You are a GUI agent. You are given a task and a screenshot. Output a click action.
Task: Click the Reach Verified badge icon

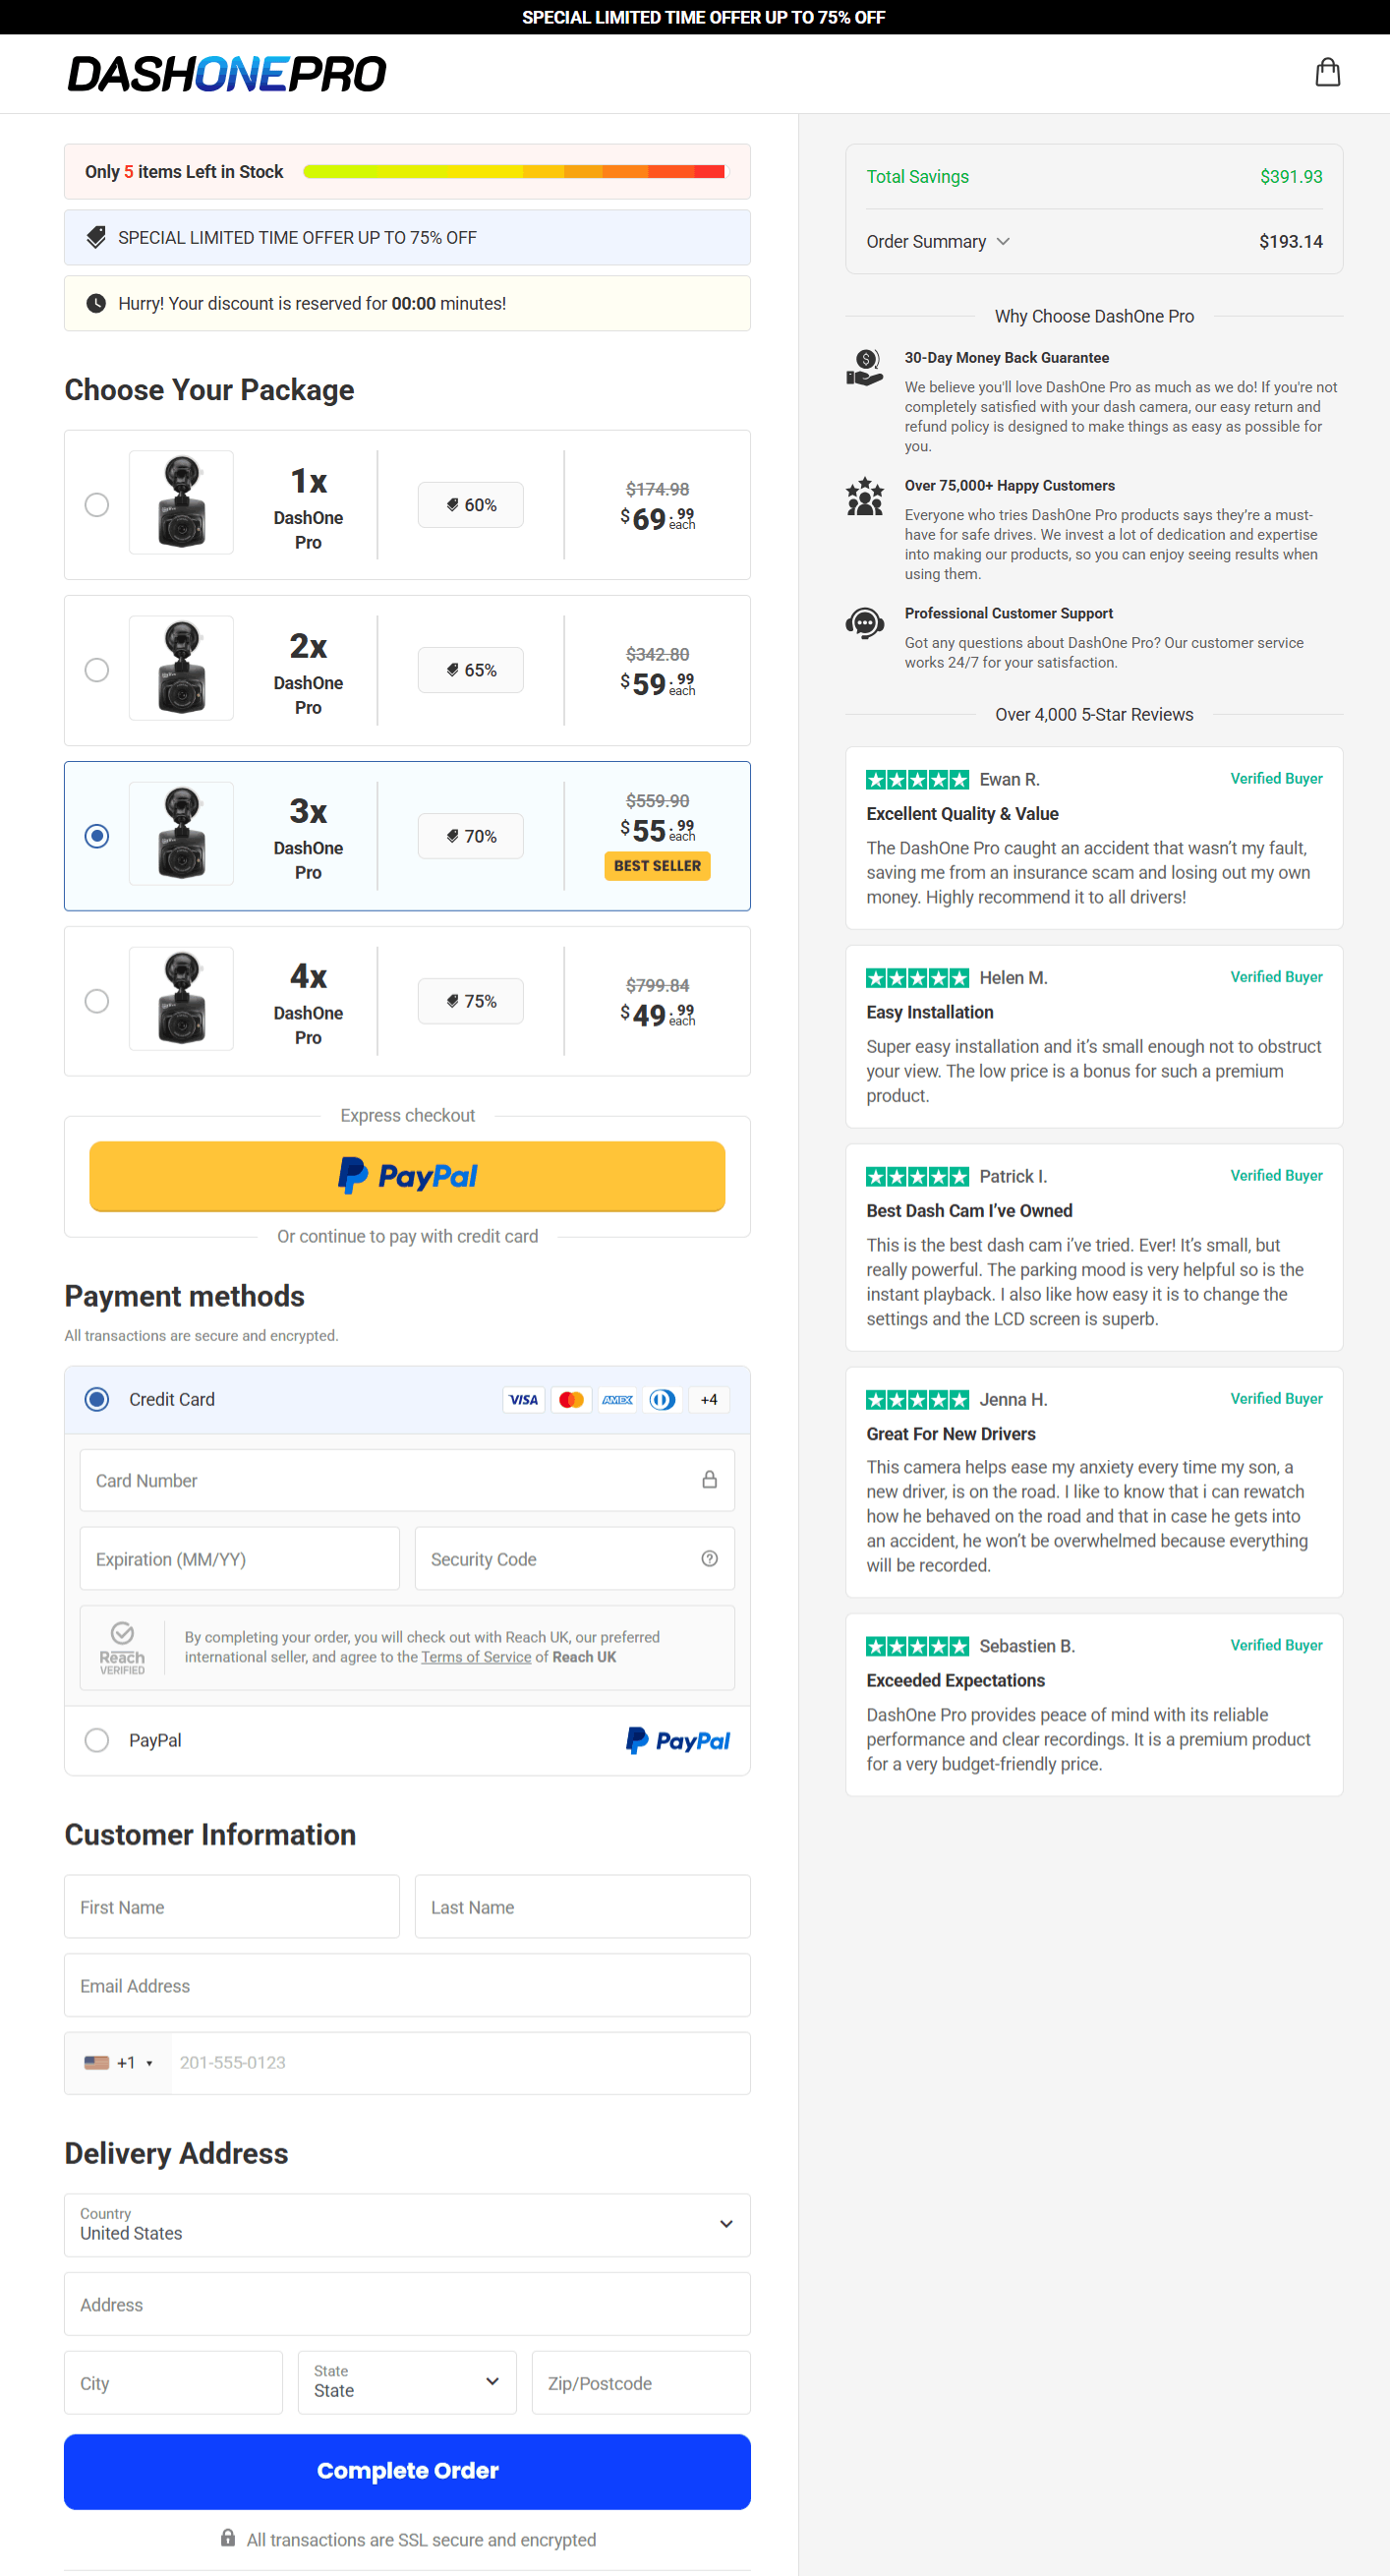[x=122, y=1646]
